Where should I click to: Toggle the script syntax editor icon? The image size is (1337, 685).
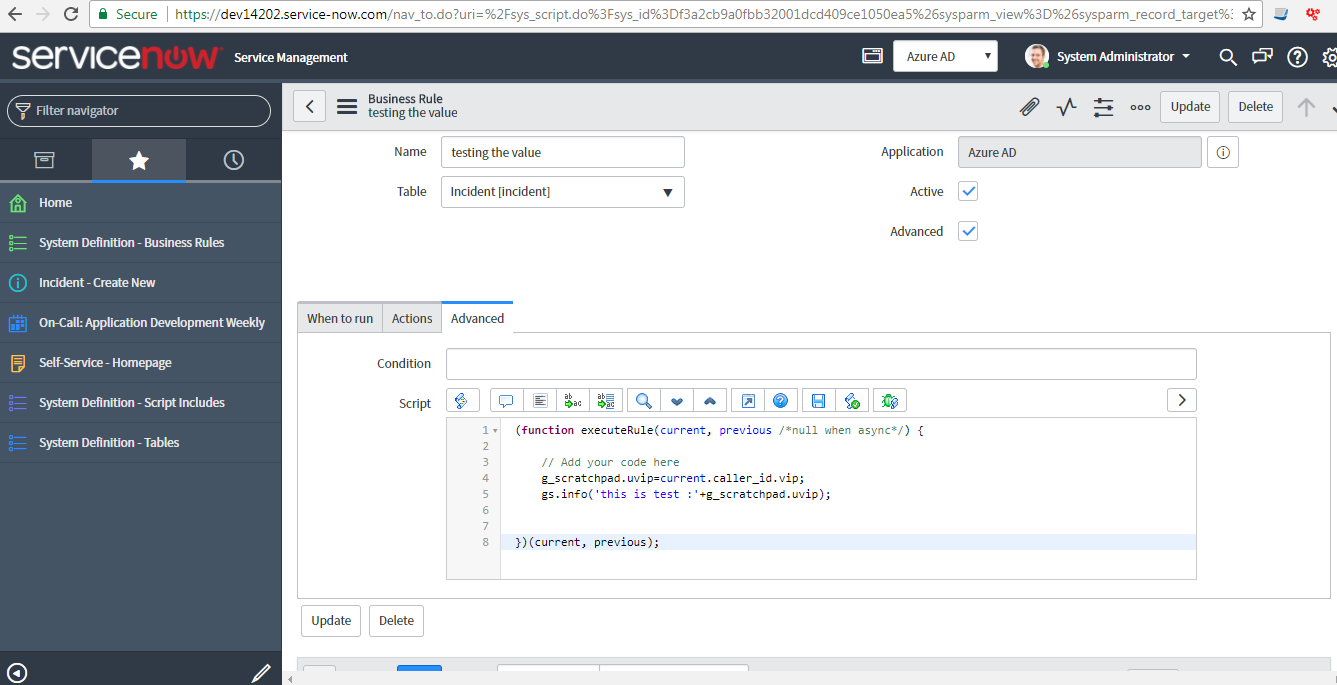(x=463, y=400)
